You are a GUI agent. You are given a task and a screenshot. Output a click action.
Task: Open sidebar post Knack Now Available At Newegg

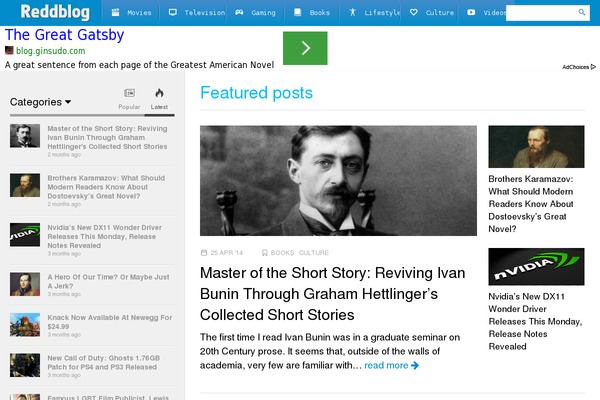pyautogui.click(x=110, y=322)
